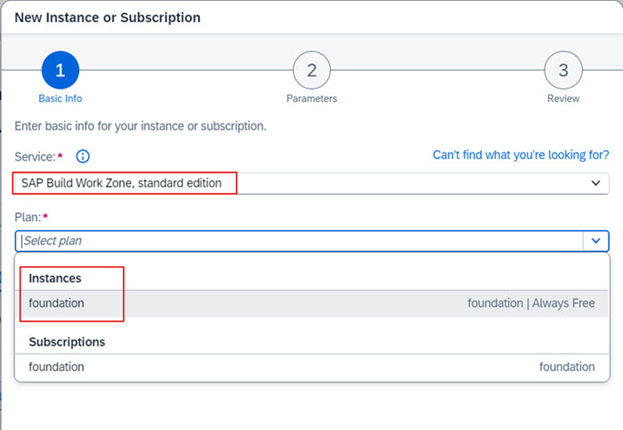Collapse the Plan dropdown arrow

[x=596, y=240]
